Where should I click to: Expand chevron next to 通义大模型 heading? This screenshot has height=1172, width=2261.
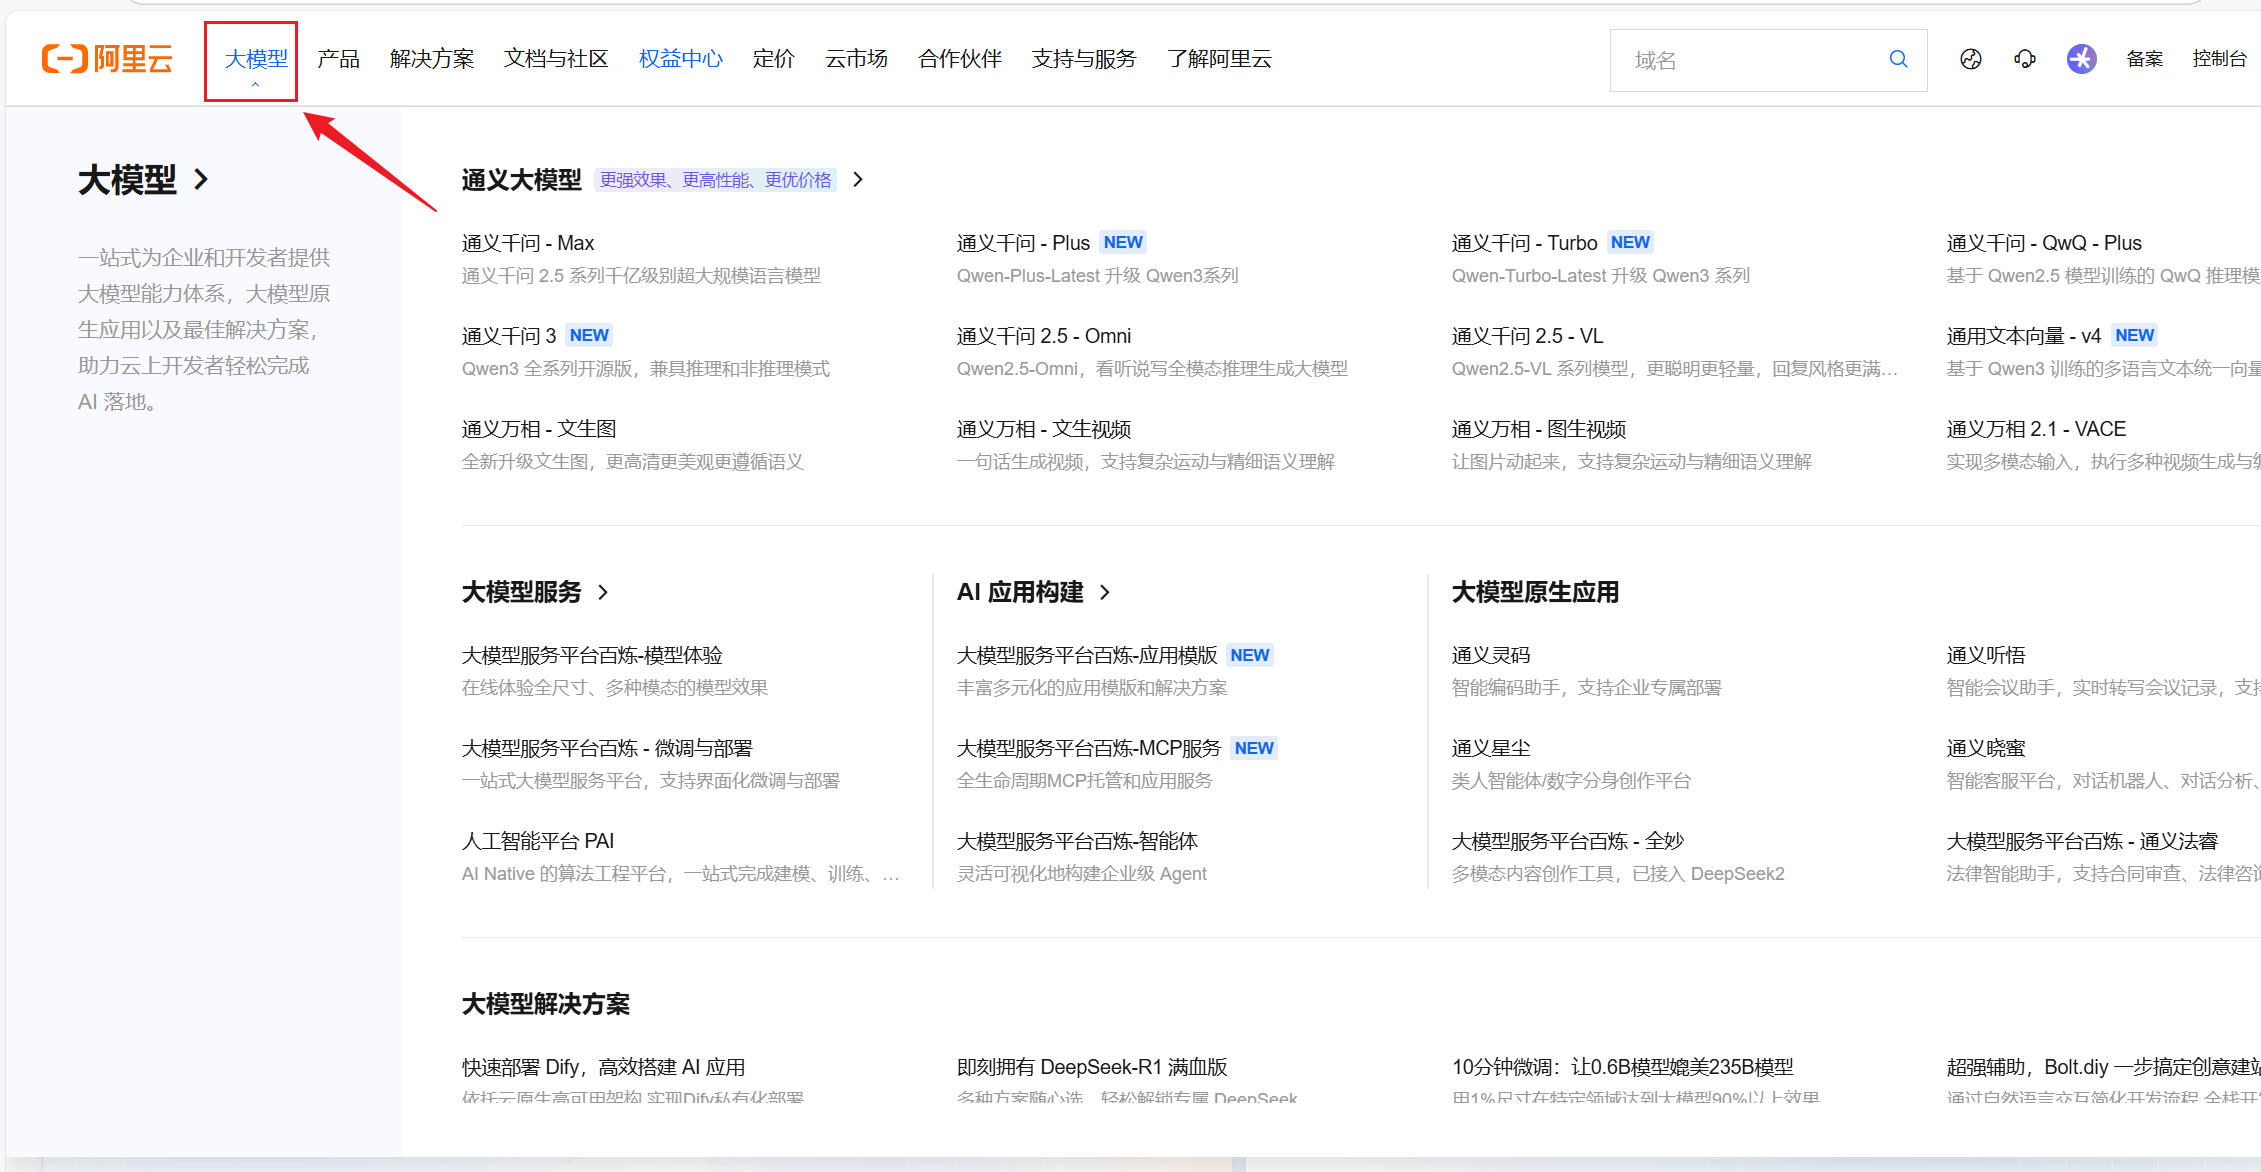(858, 179)
